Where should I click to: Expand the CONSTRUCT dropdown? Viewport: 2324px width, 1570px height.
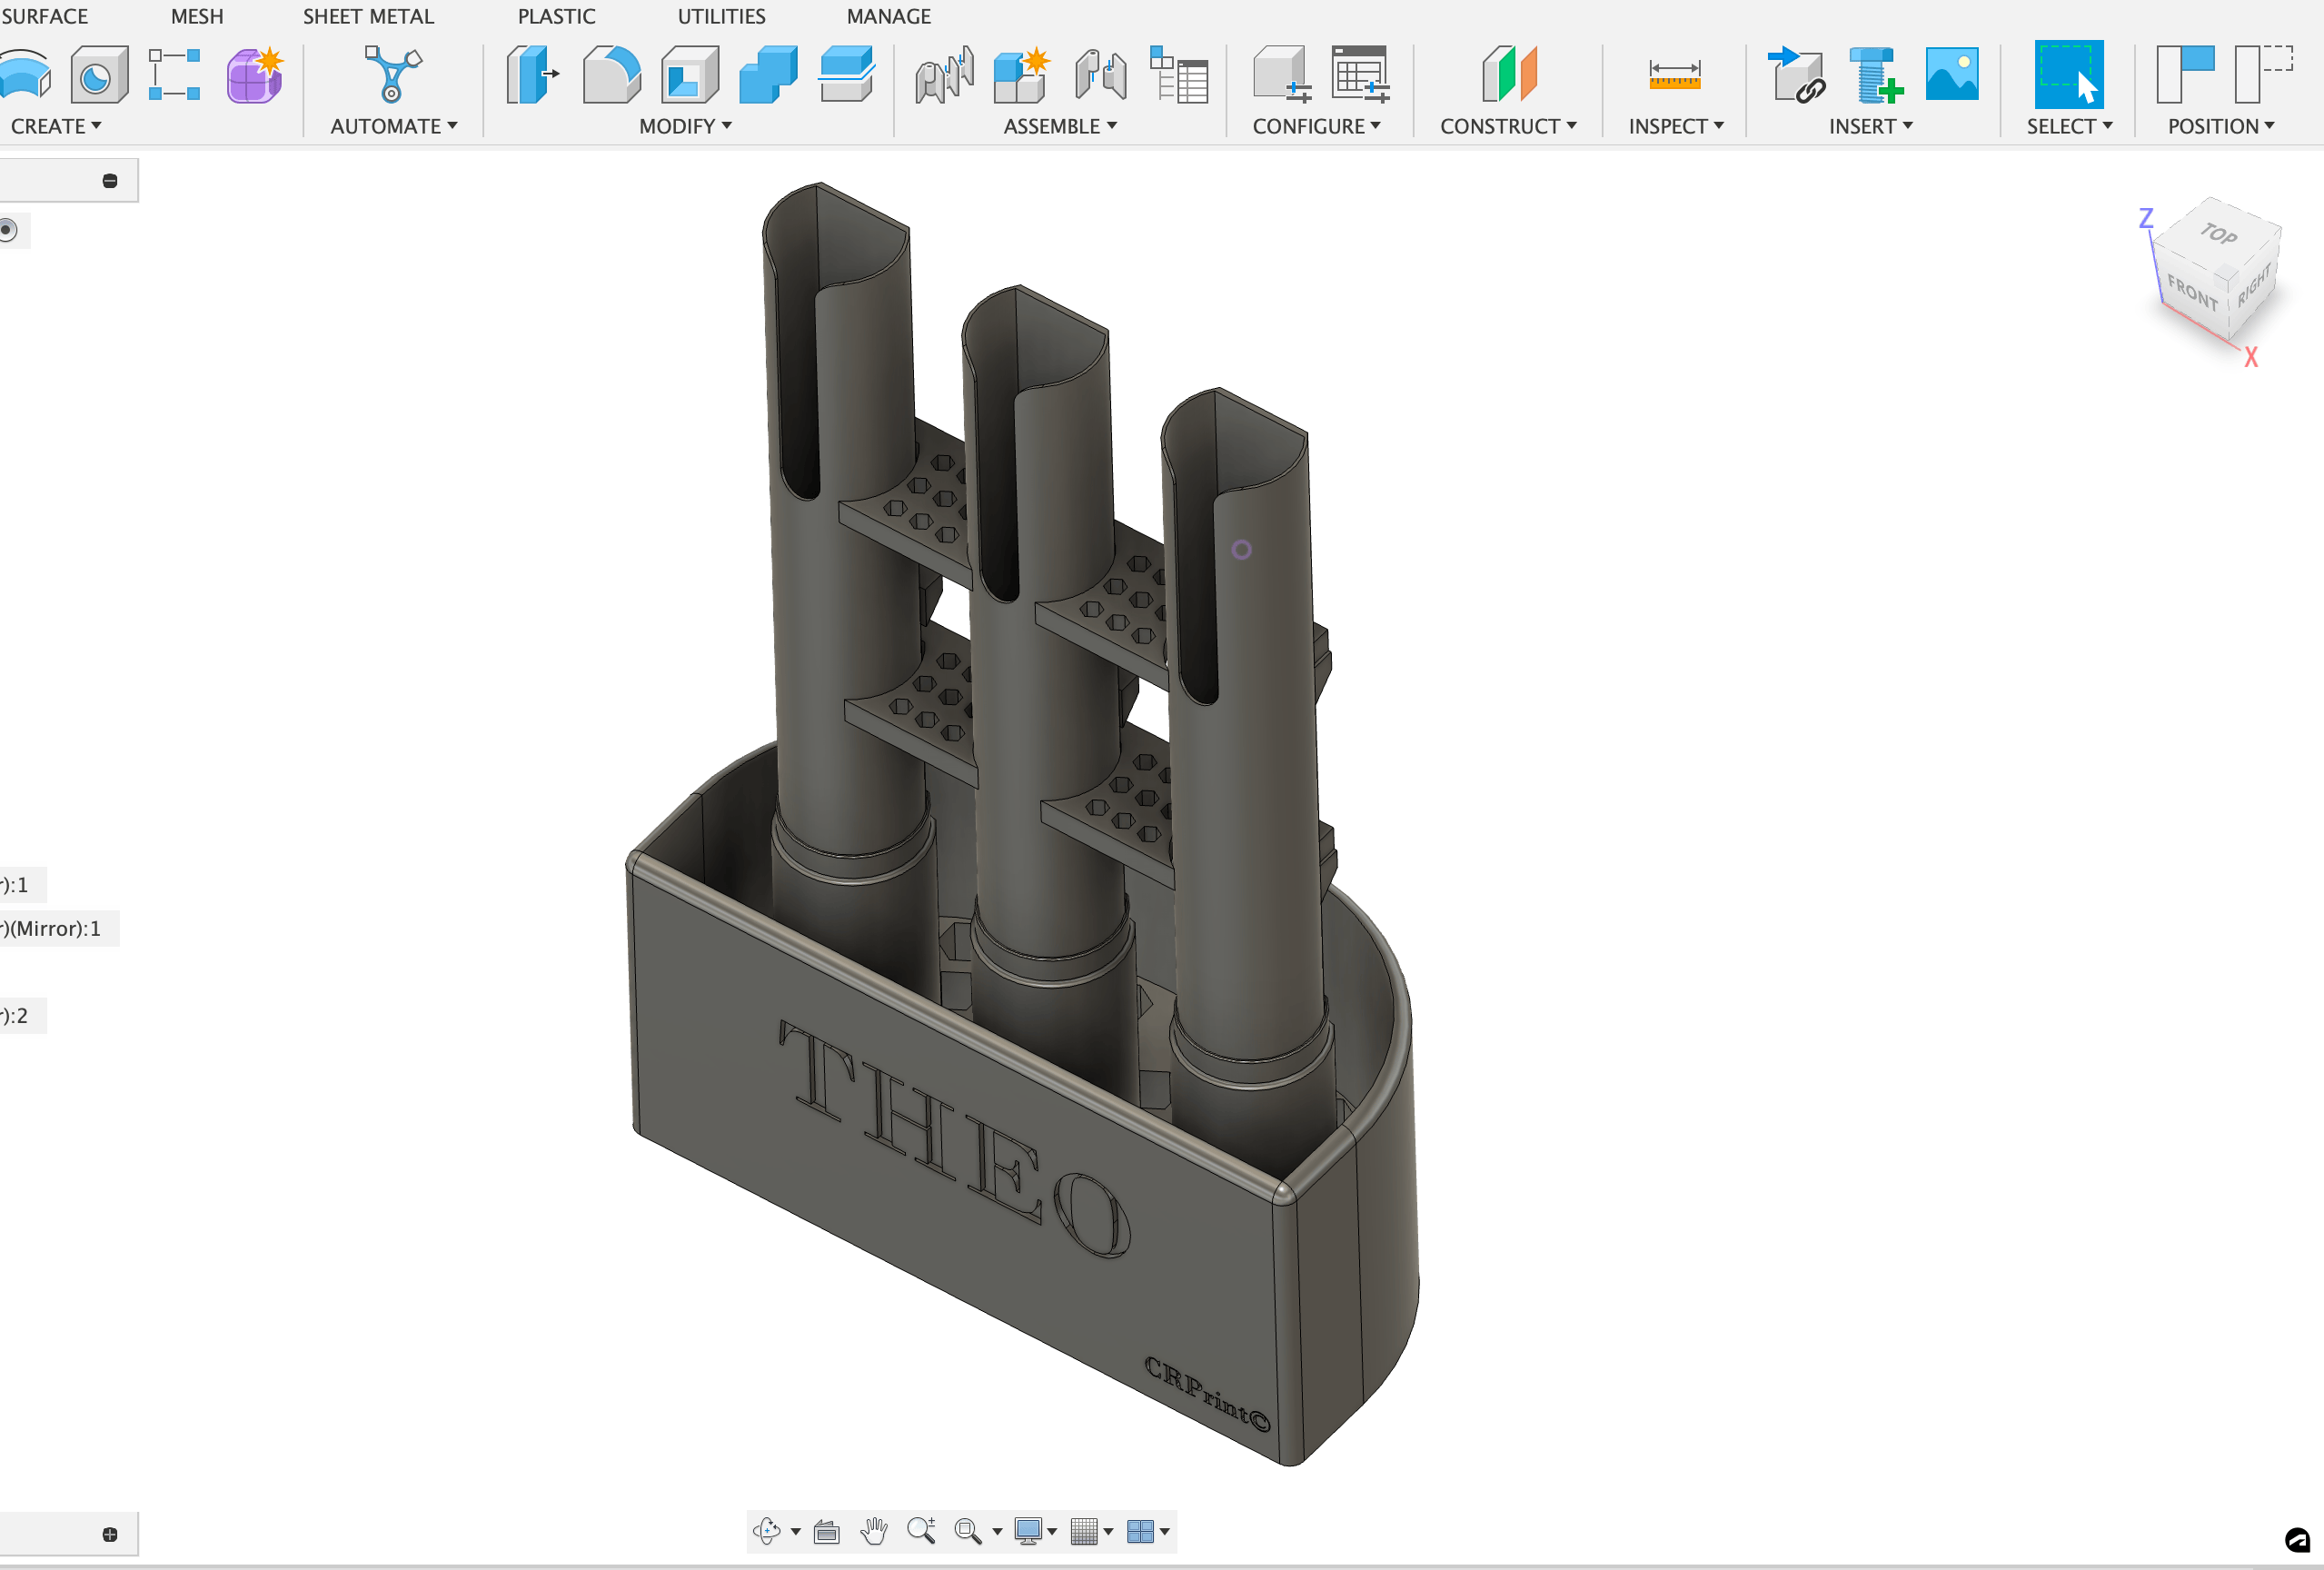point(1508,127)
